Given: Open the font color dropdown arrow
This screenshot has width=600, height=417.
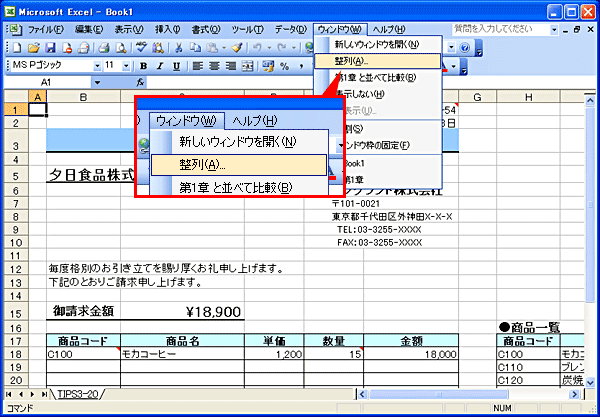Looking at the screenshot, I should (x=454, y=66).
